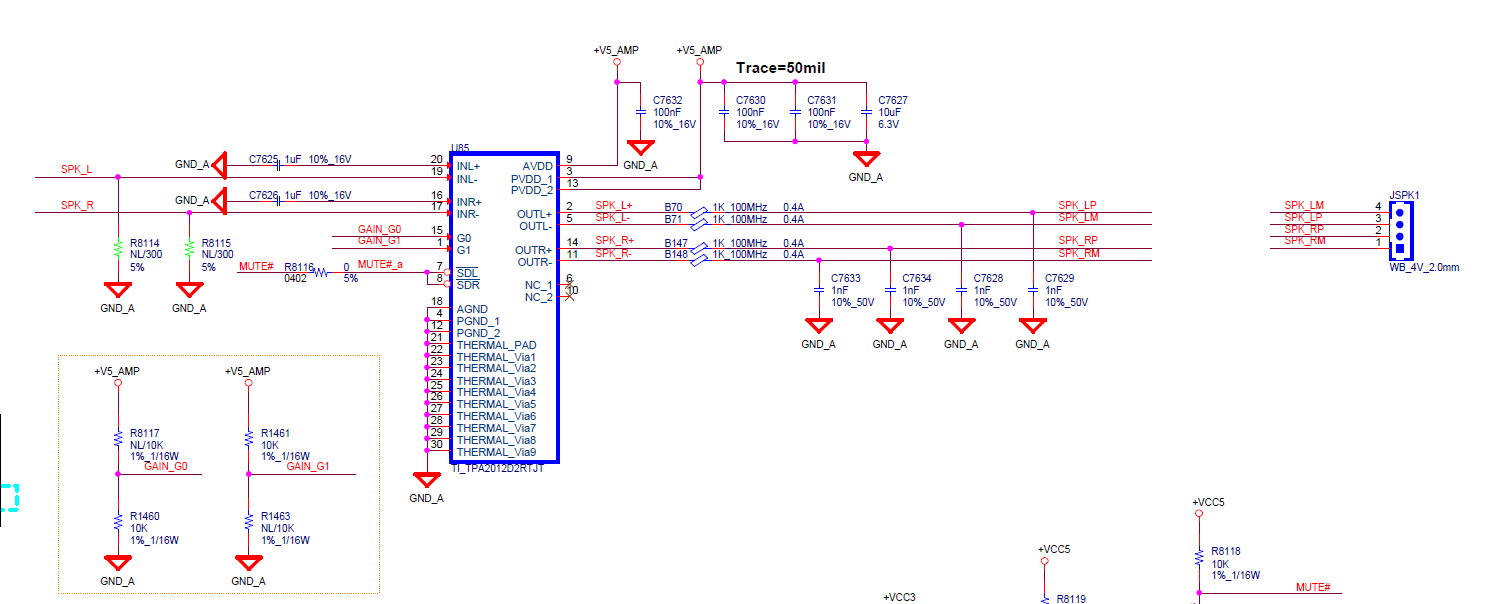Click the NC_1 pin label
This screenshot has width=1496, height=604.
(x=538, y=285)
